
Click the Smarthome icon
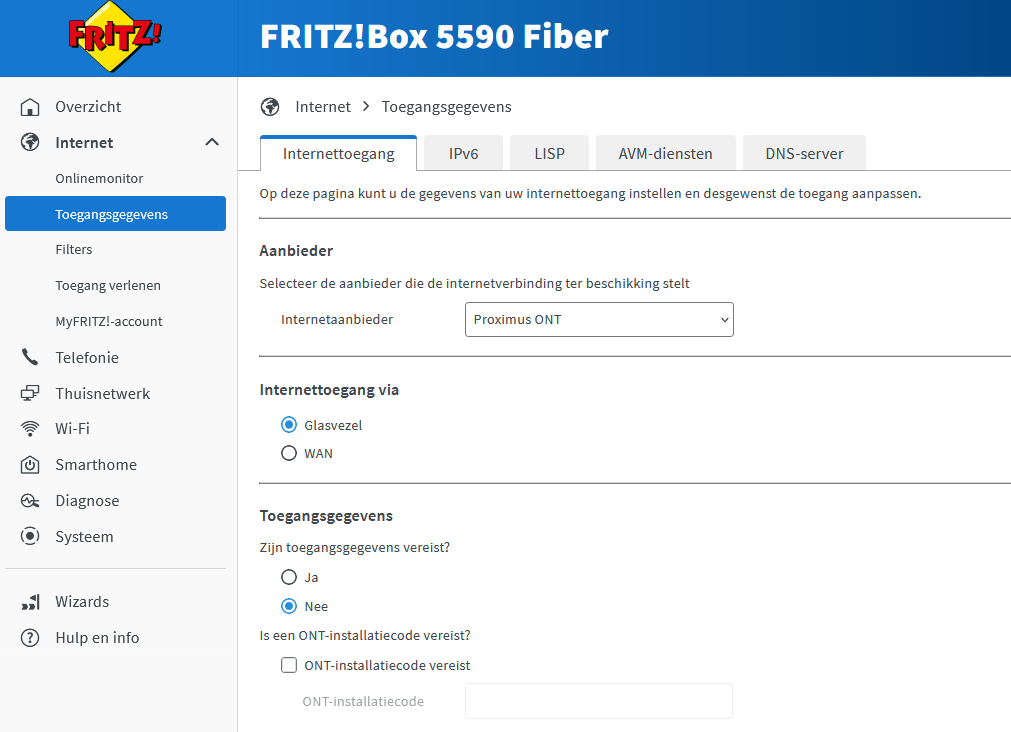(31, 465)
